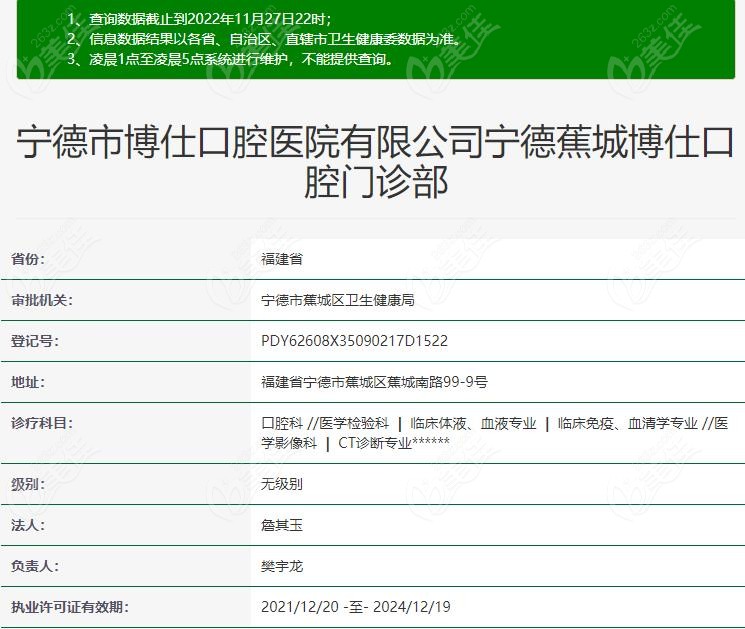745x629 pixels.
Task: Click the value 福建省
Action: click(282, 259)
